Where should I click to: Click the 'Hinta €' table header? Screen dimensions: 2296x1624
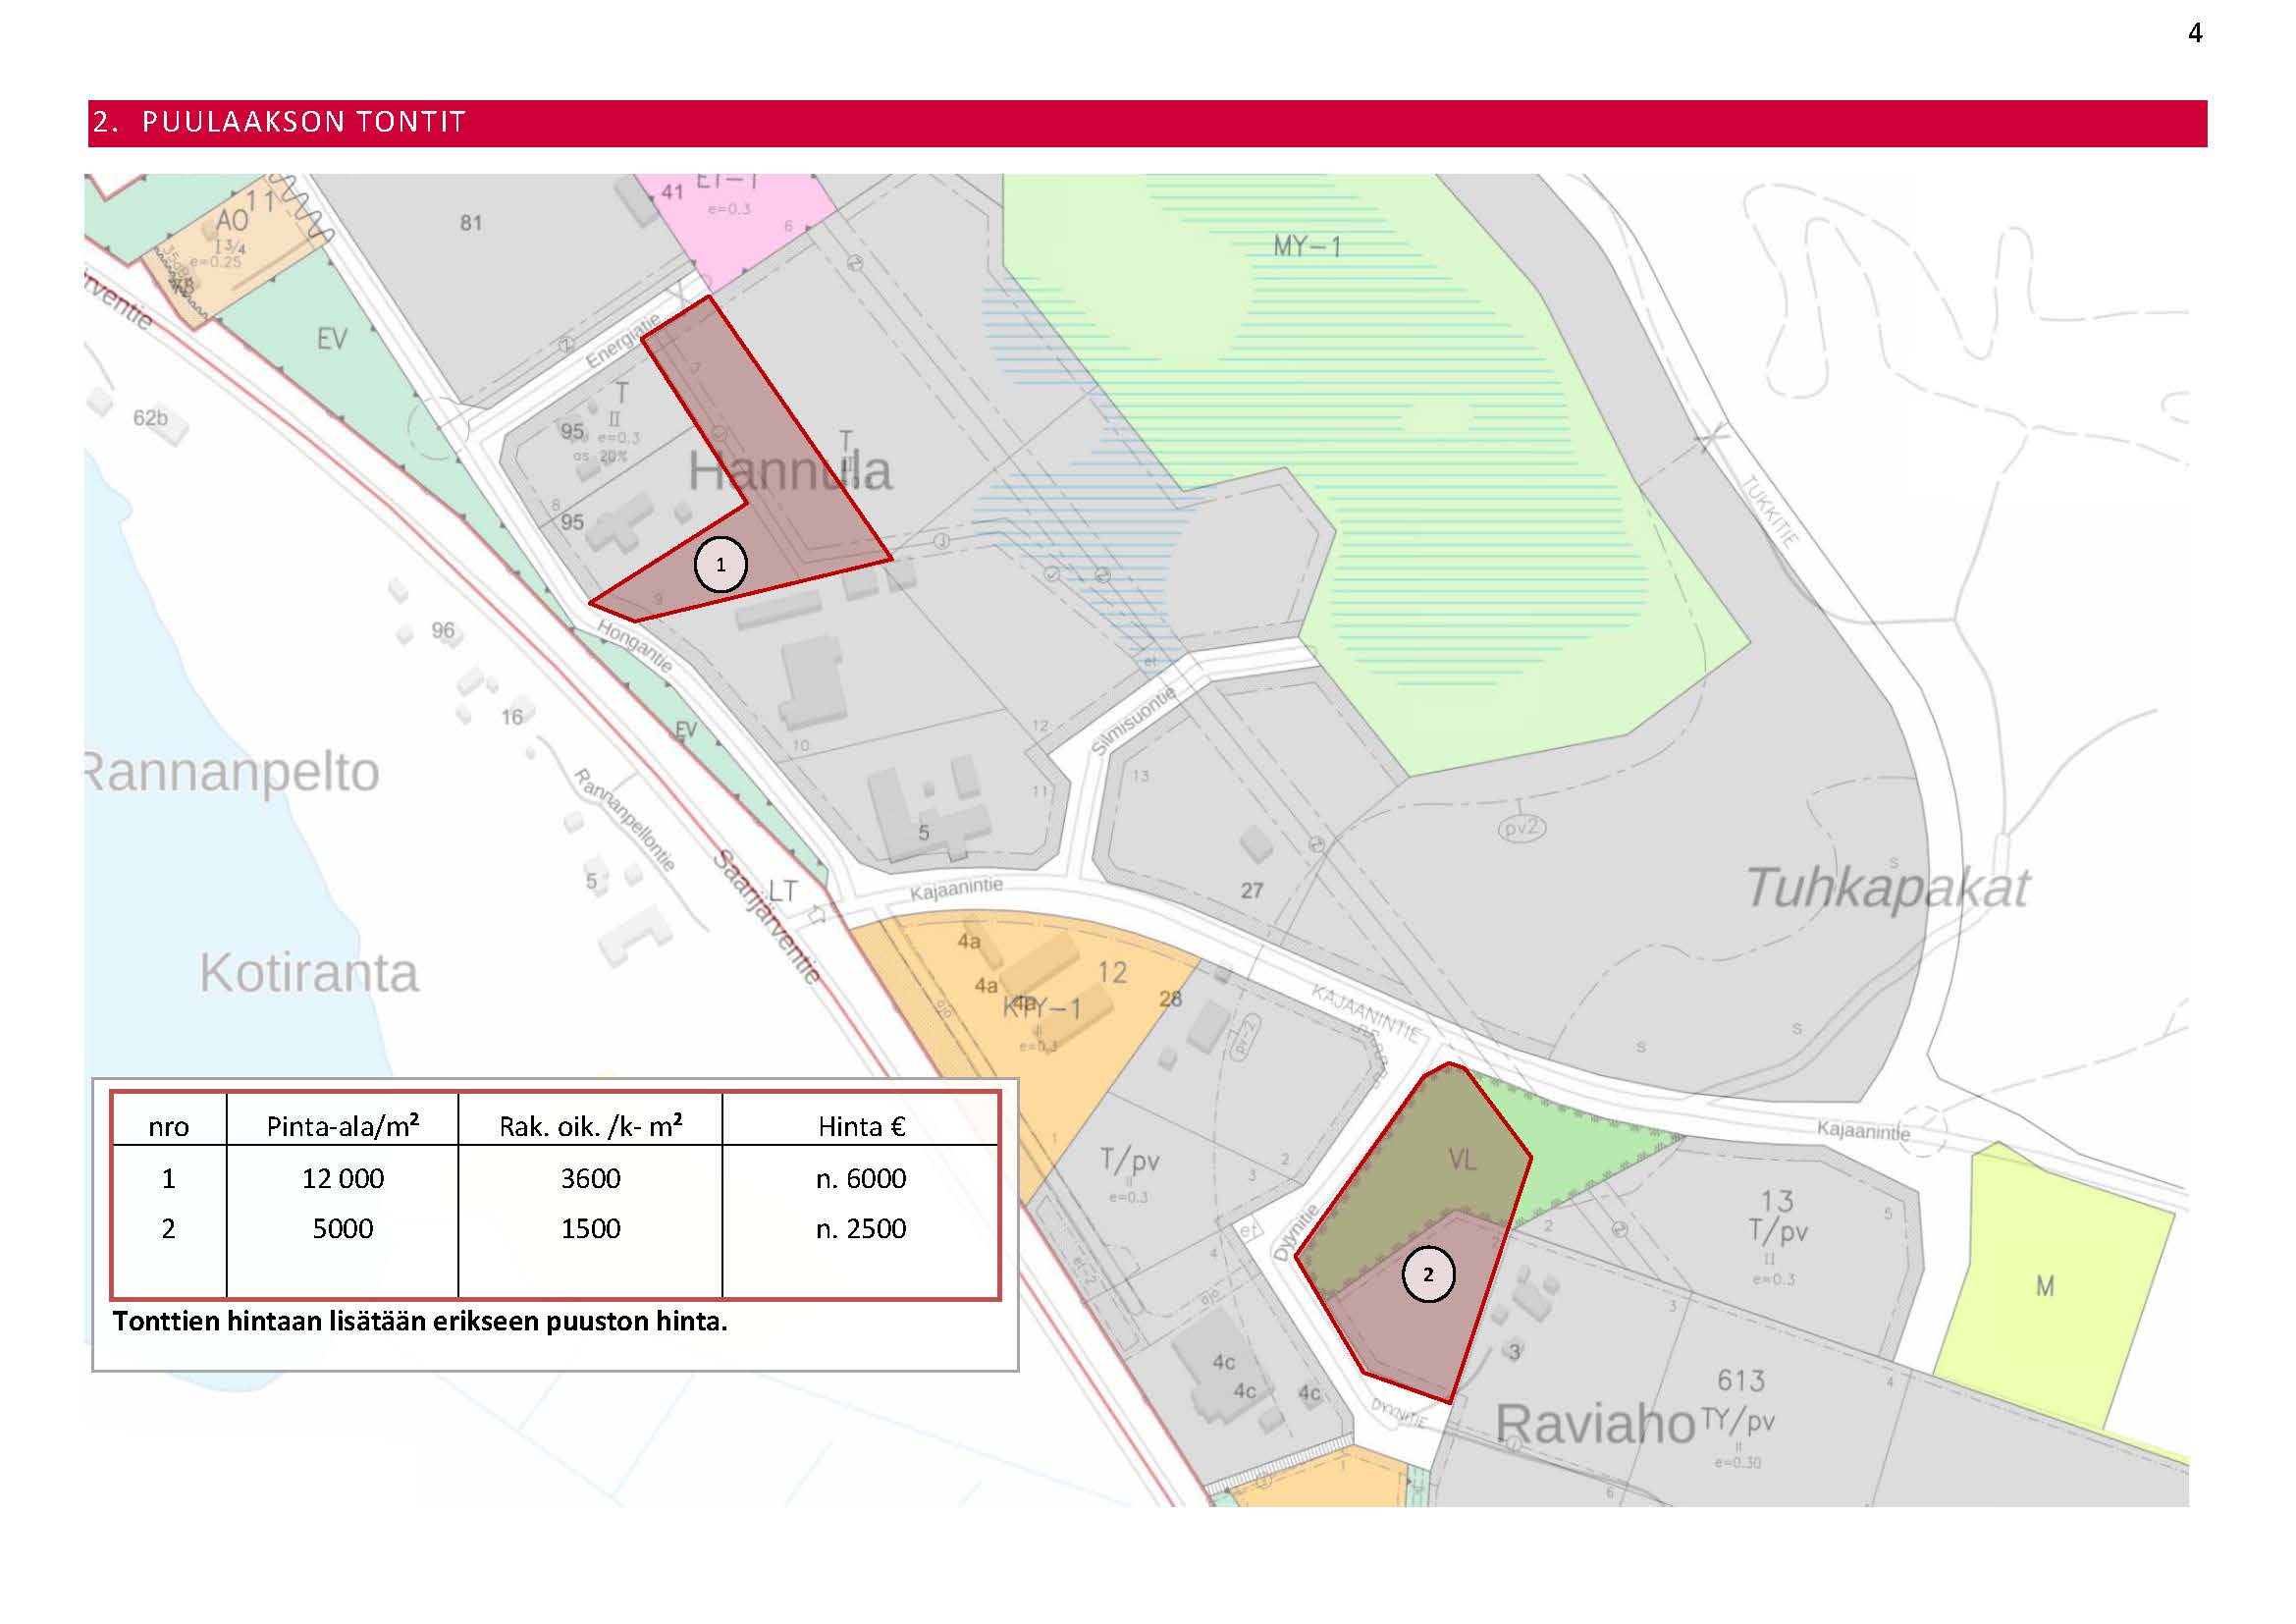click(x=861, y=1126)
